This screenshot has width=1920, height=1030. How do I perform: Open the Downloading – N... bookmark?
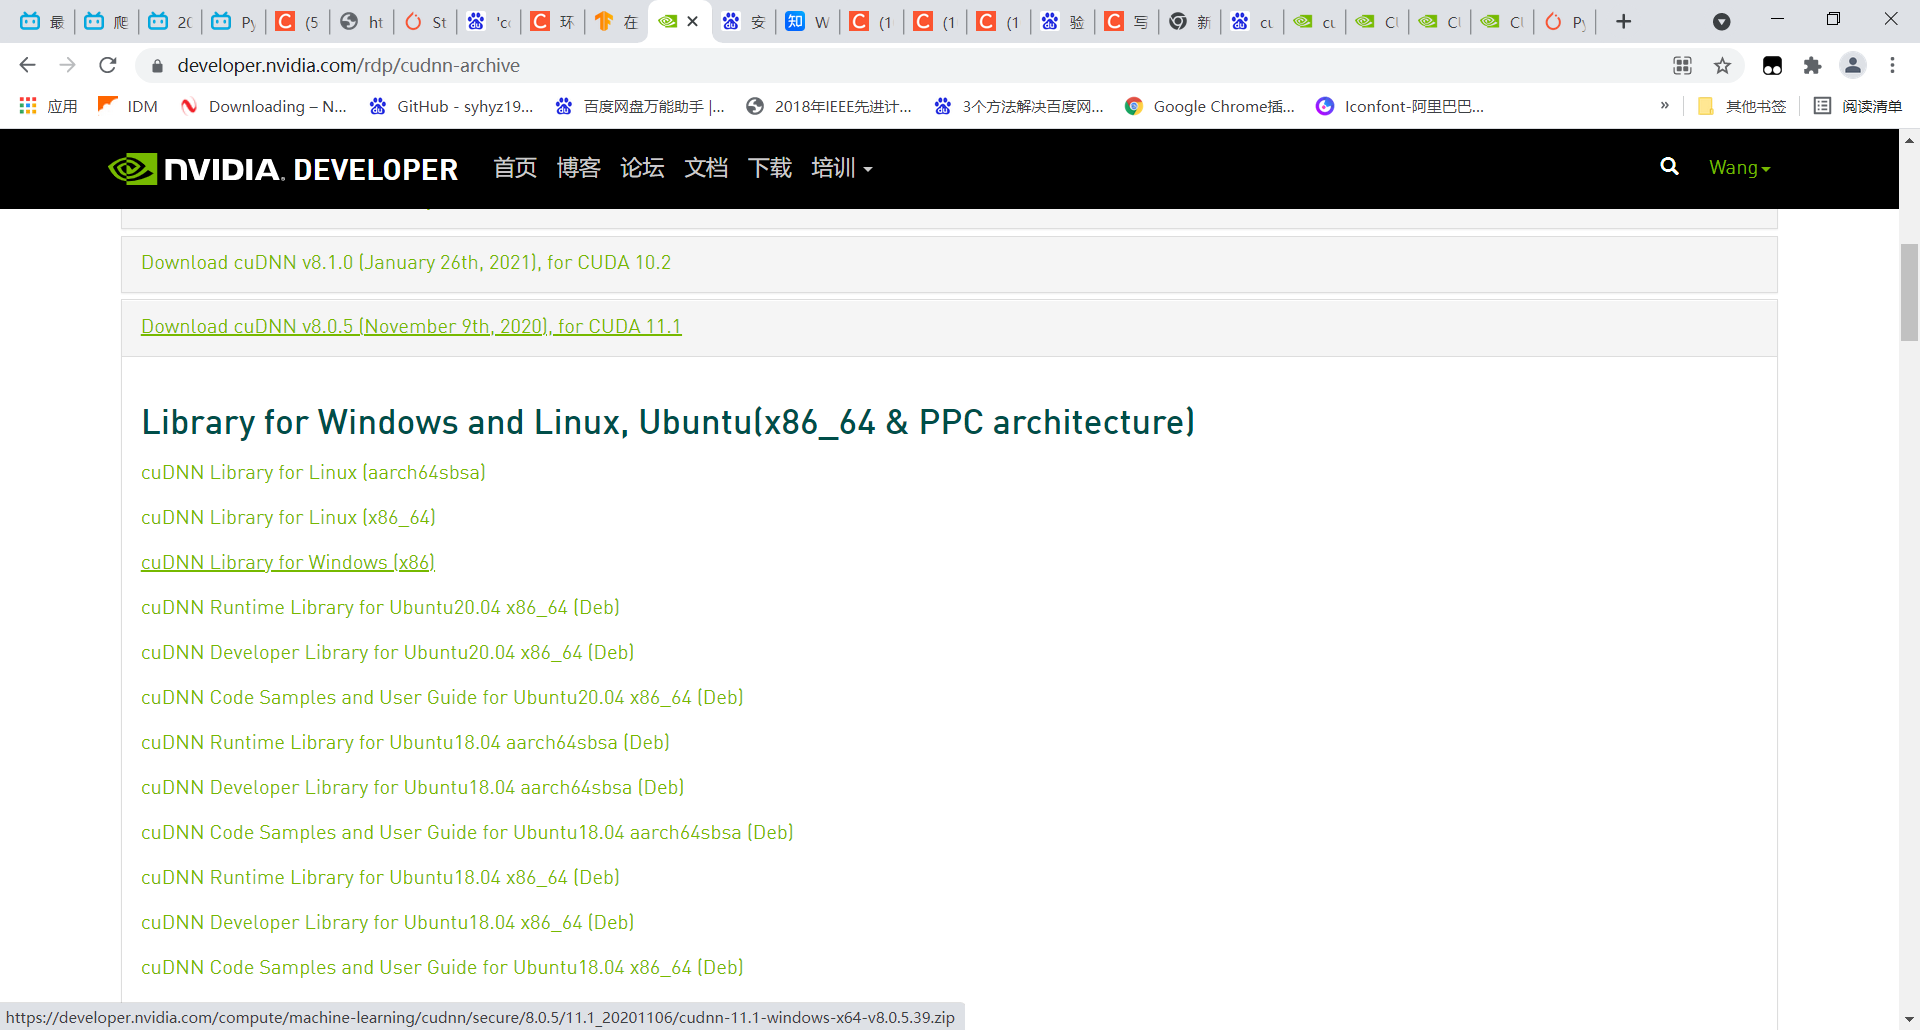(x=263, y=106)
